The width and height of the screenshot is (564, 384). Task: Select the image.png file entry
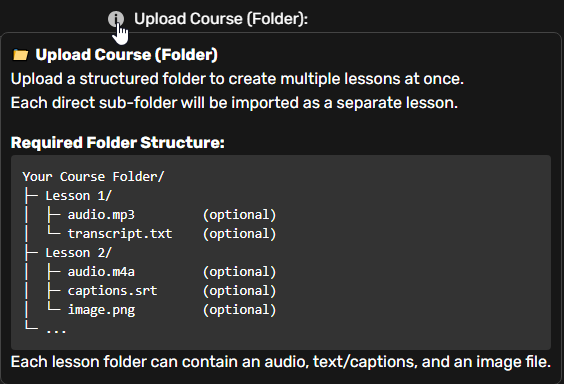click(x=101, y=310)
